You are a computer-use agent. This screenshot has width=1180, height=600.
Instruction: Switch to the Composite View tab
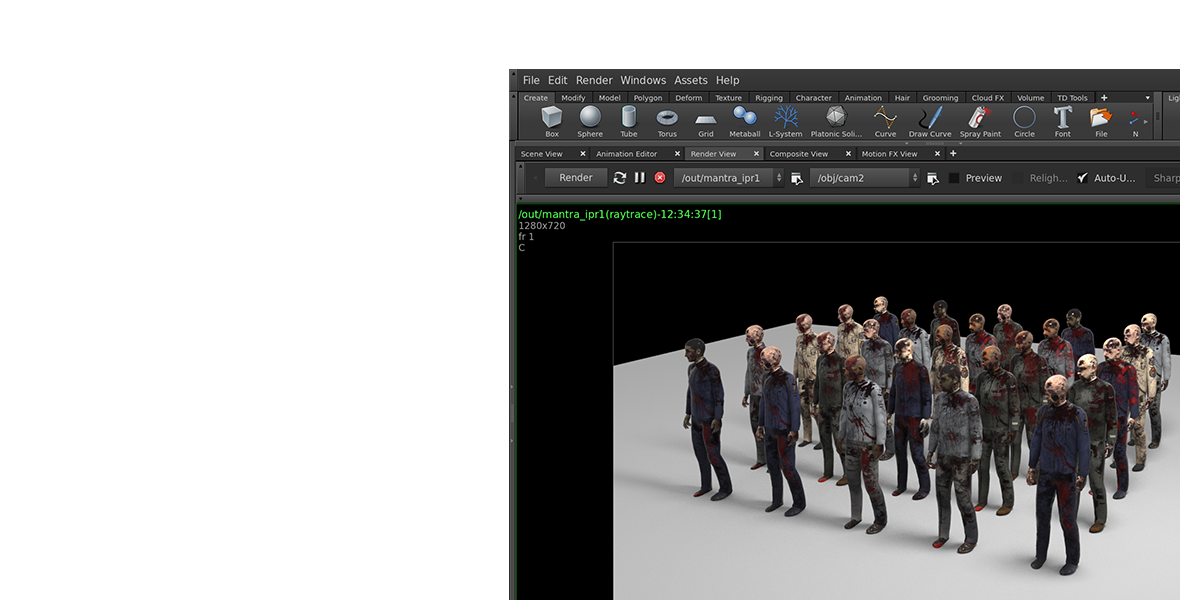tap(798, 154)
